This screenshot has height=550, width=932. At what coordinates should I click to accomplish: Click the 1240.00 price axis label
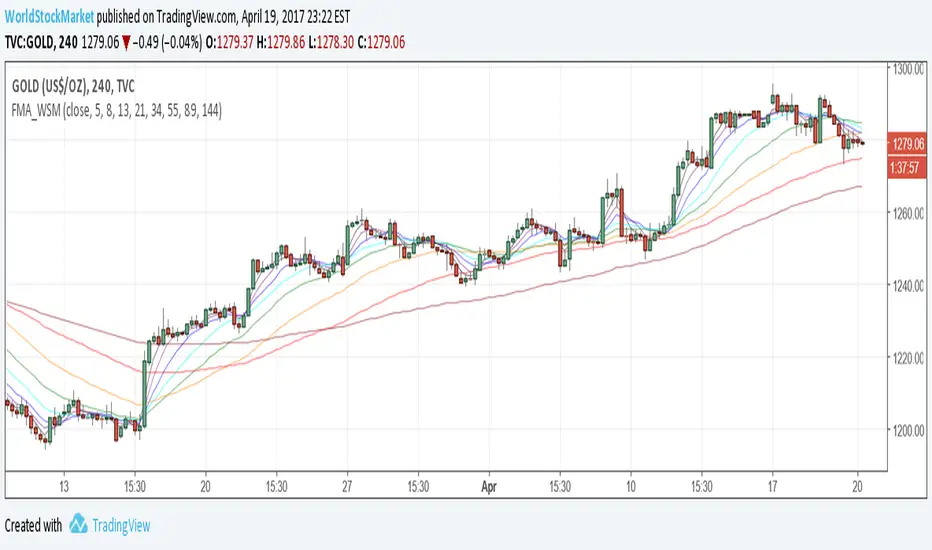(x=908, y=286)
